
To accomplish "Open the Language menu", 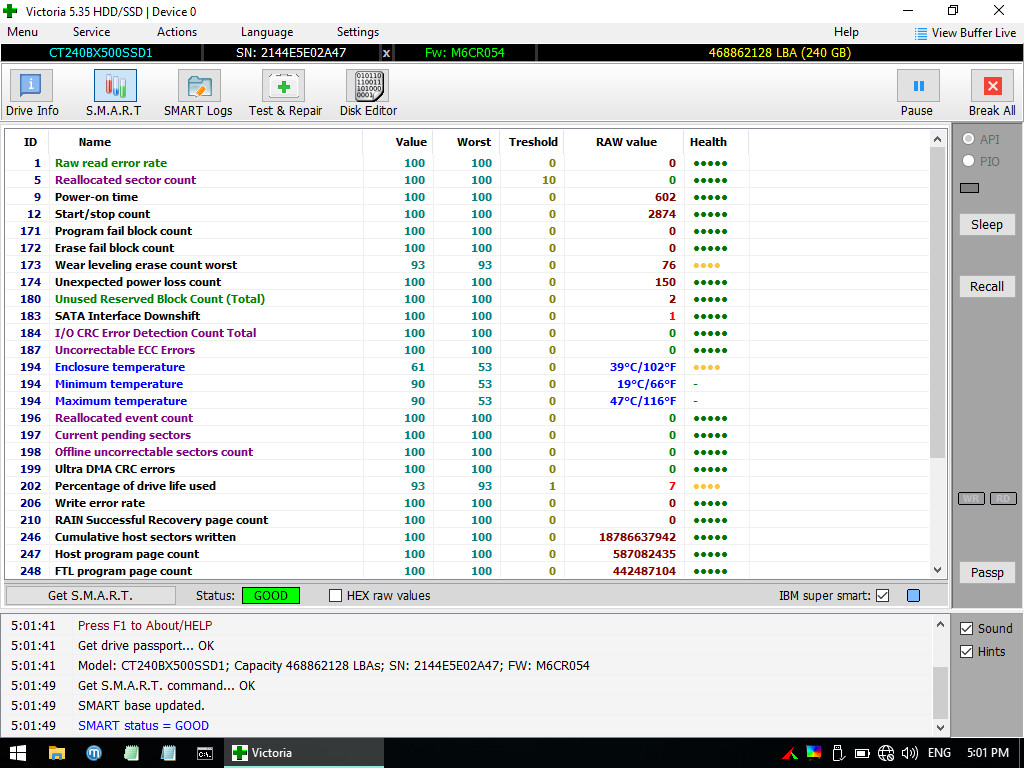I will coord(267,32).
